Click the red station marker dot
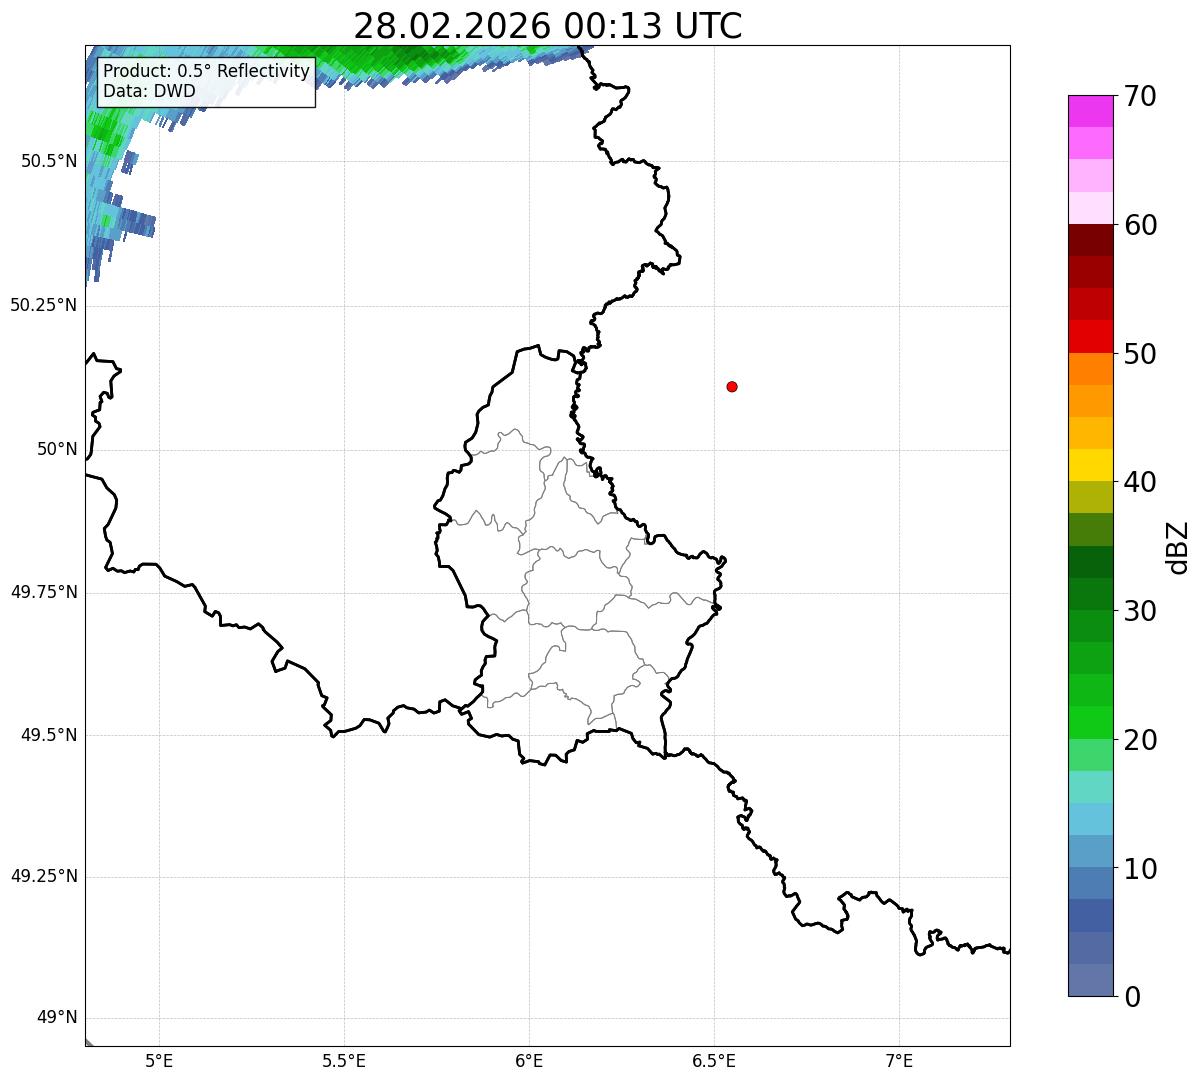This screenshot has width=1202, height=1081. pyautogui.click(x=732, y=386)
